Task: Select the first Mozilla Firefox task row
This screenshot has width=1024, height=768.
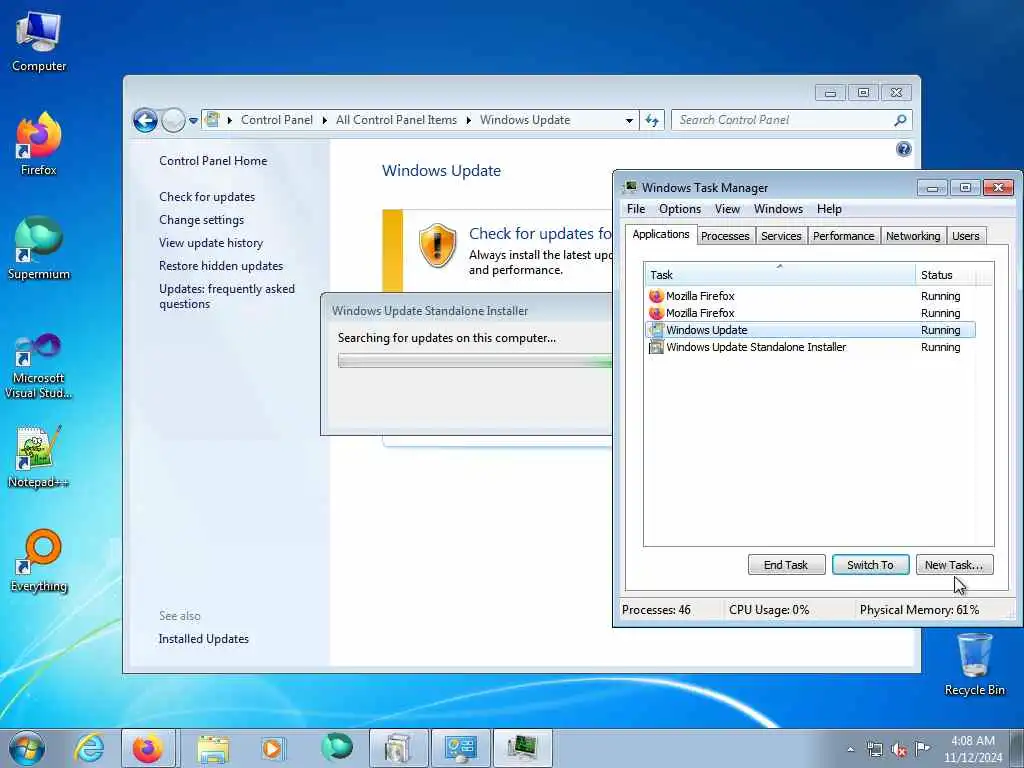Action: point(810,296)
